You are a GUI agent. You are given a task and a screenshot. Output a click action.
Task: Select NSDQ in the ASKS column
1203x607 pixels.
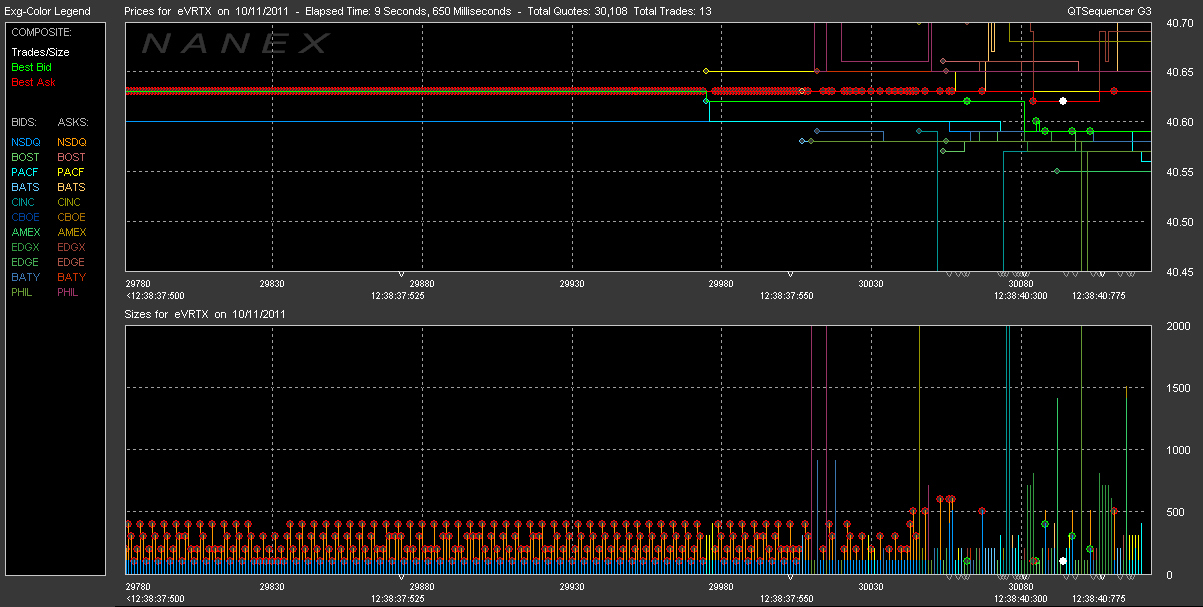(x=72, y=142)
